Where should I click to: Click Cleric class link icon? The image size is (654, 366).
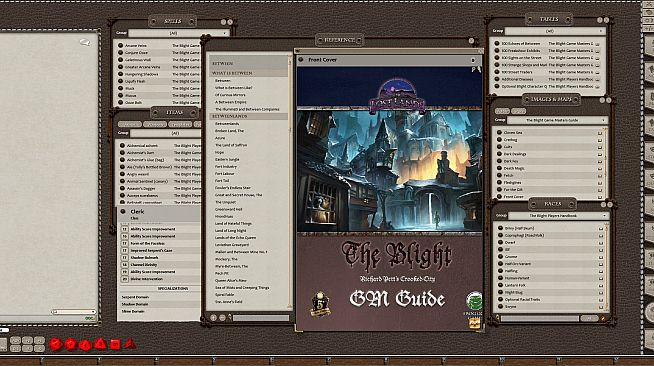click(123, 211)
